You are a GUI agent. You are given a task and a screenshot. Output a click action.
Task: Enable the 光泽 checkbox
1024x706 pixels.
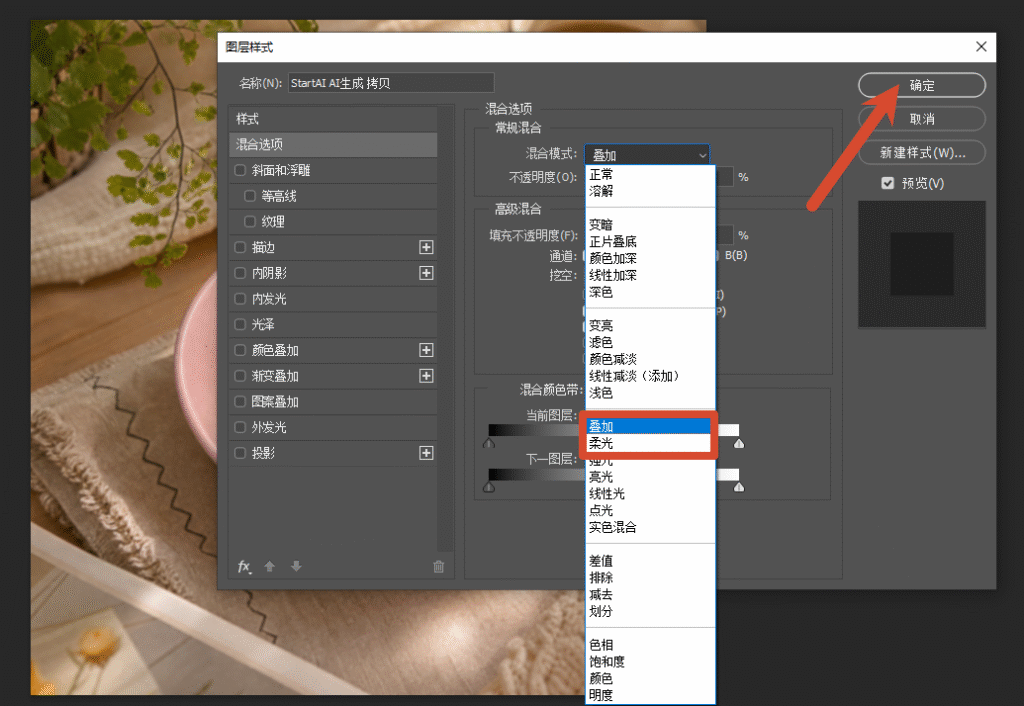240,324
